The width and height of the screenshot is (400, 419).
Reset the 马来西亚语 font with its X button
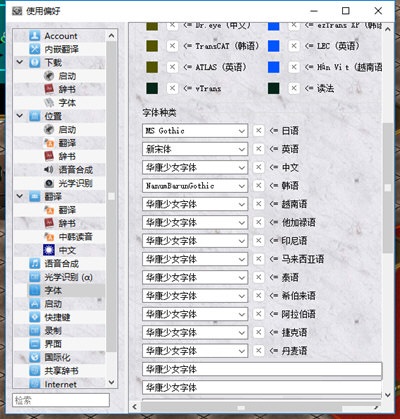pyautogui.click(x=258, y=259)
